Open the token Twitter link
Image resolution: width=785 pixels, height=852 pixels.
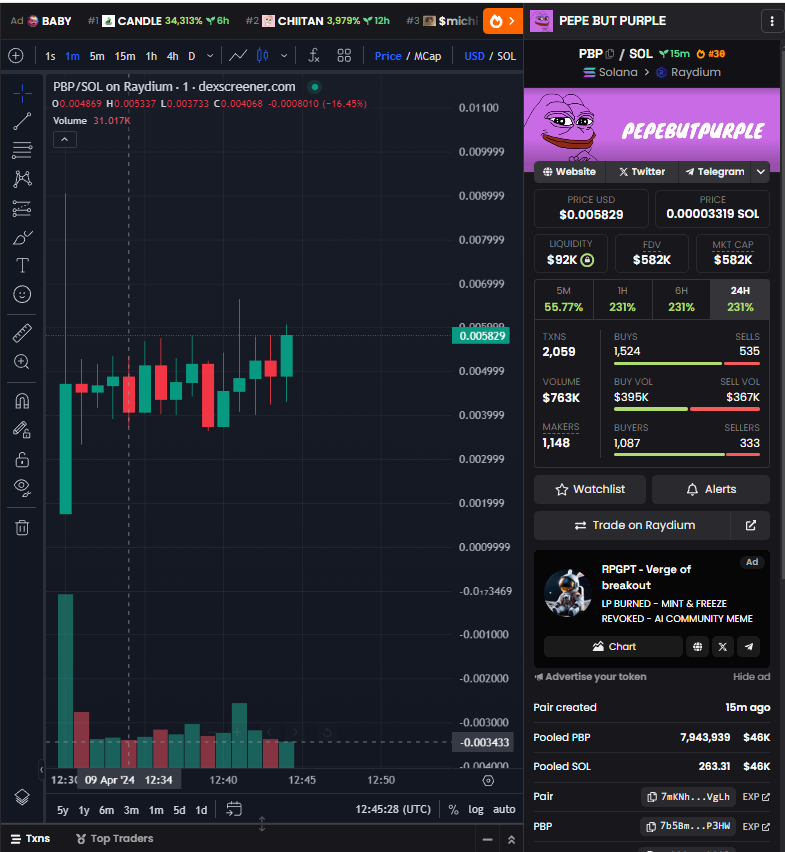point(642,172)
